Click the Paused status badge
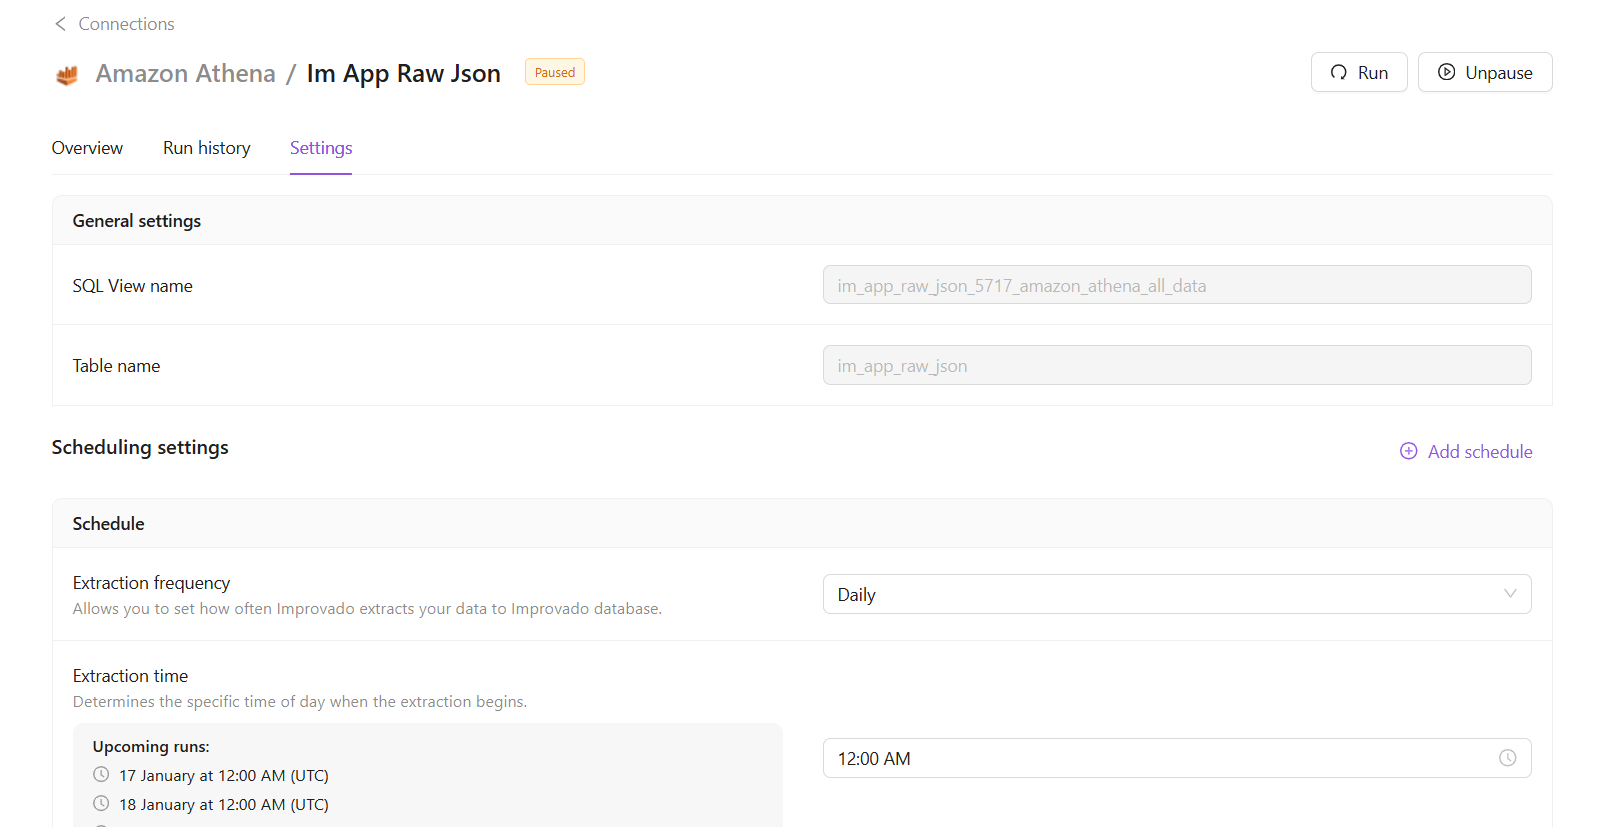This screenshot has height=827, width=1610. tap(554, 72)
